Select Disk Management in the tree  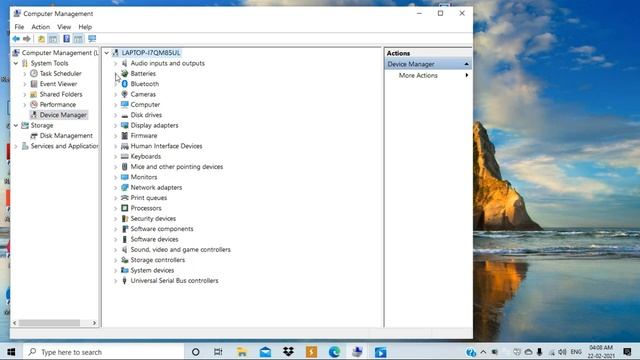pyautogui.click(x=66, y=136)
